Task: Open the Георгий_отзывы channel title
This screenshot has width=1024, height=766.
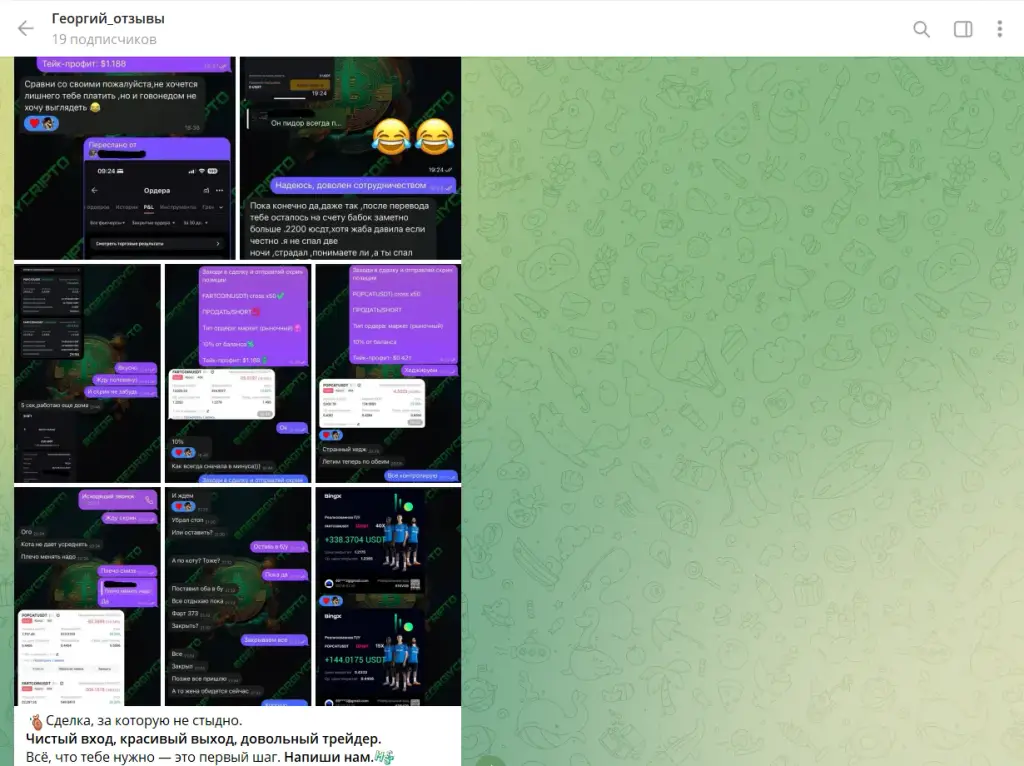Action: [x=108, y=19]
